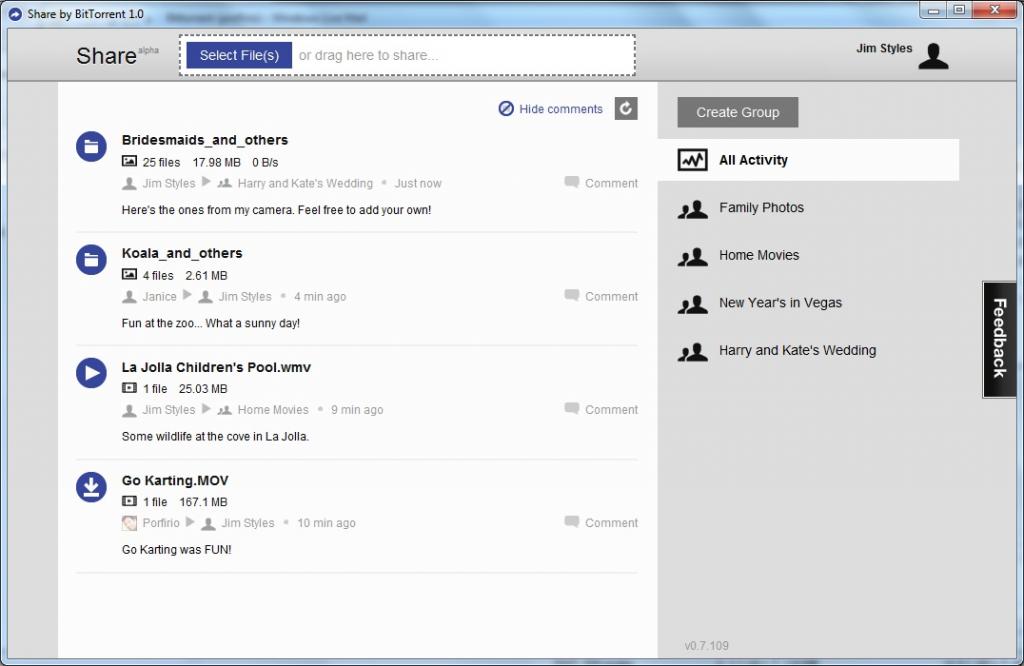Open the Go Karting.MOV title
The height and width of the screenshot is (666, 1024).
pos(175,481)
